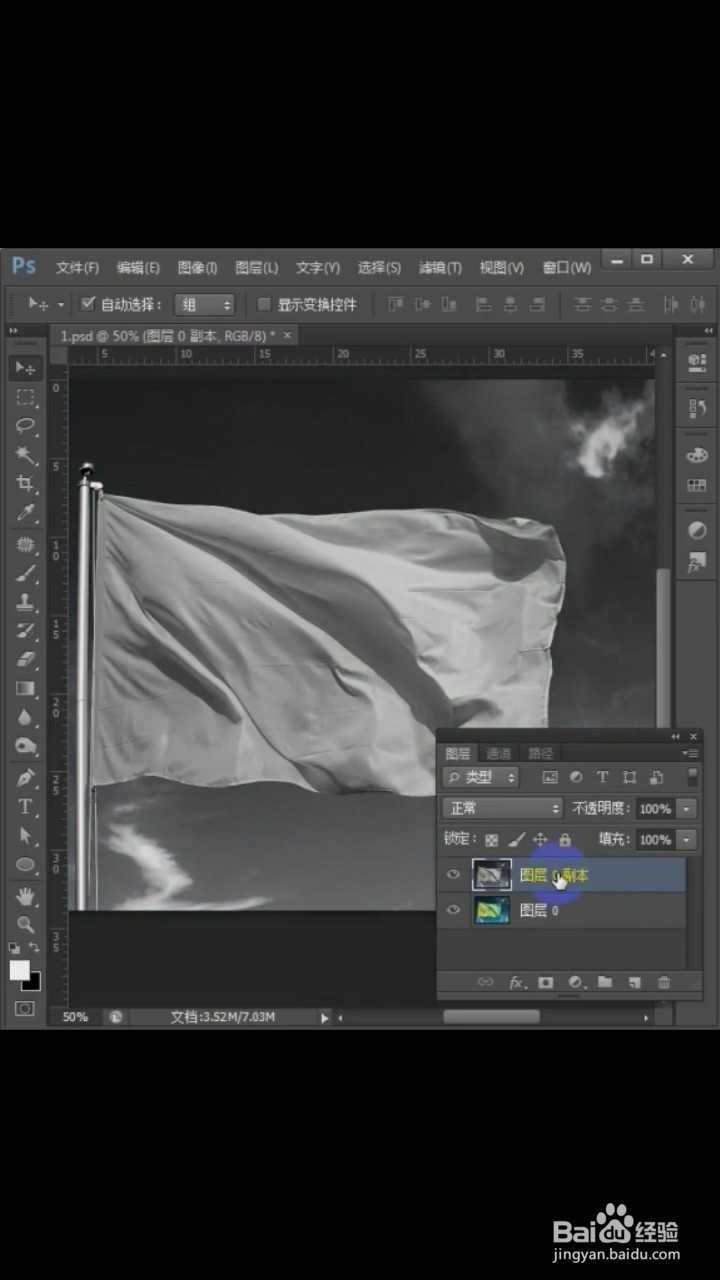Create new fill or adjustment layer
This screenshot has height=1280, width=720.
pyautogui.click(x=575, y=982)
